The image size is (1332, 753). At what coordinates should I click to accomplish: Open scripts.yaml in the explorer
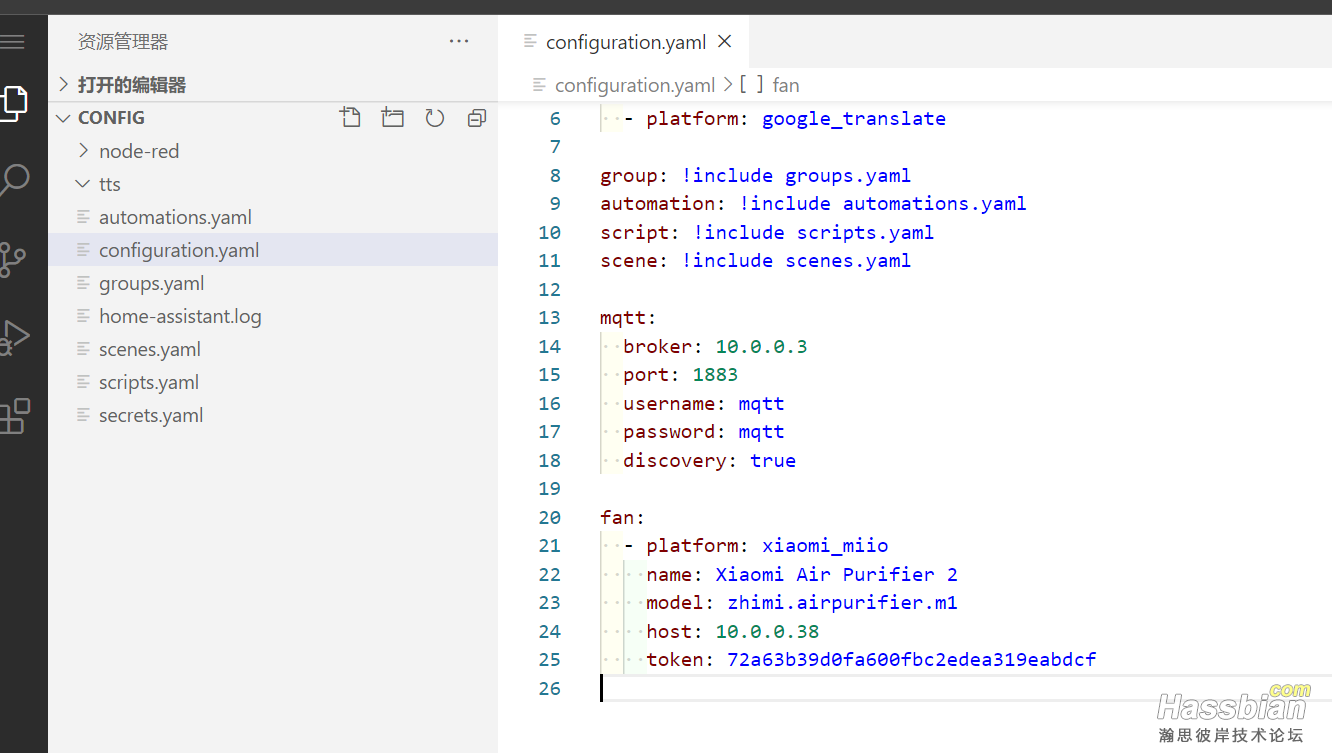(273, 382)
